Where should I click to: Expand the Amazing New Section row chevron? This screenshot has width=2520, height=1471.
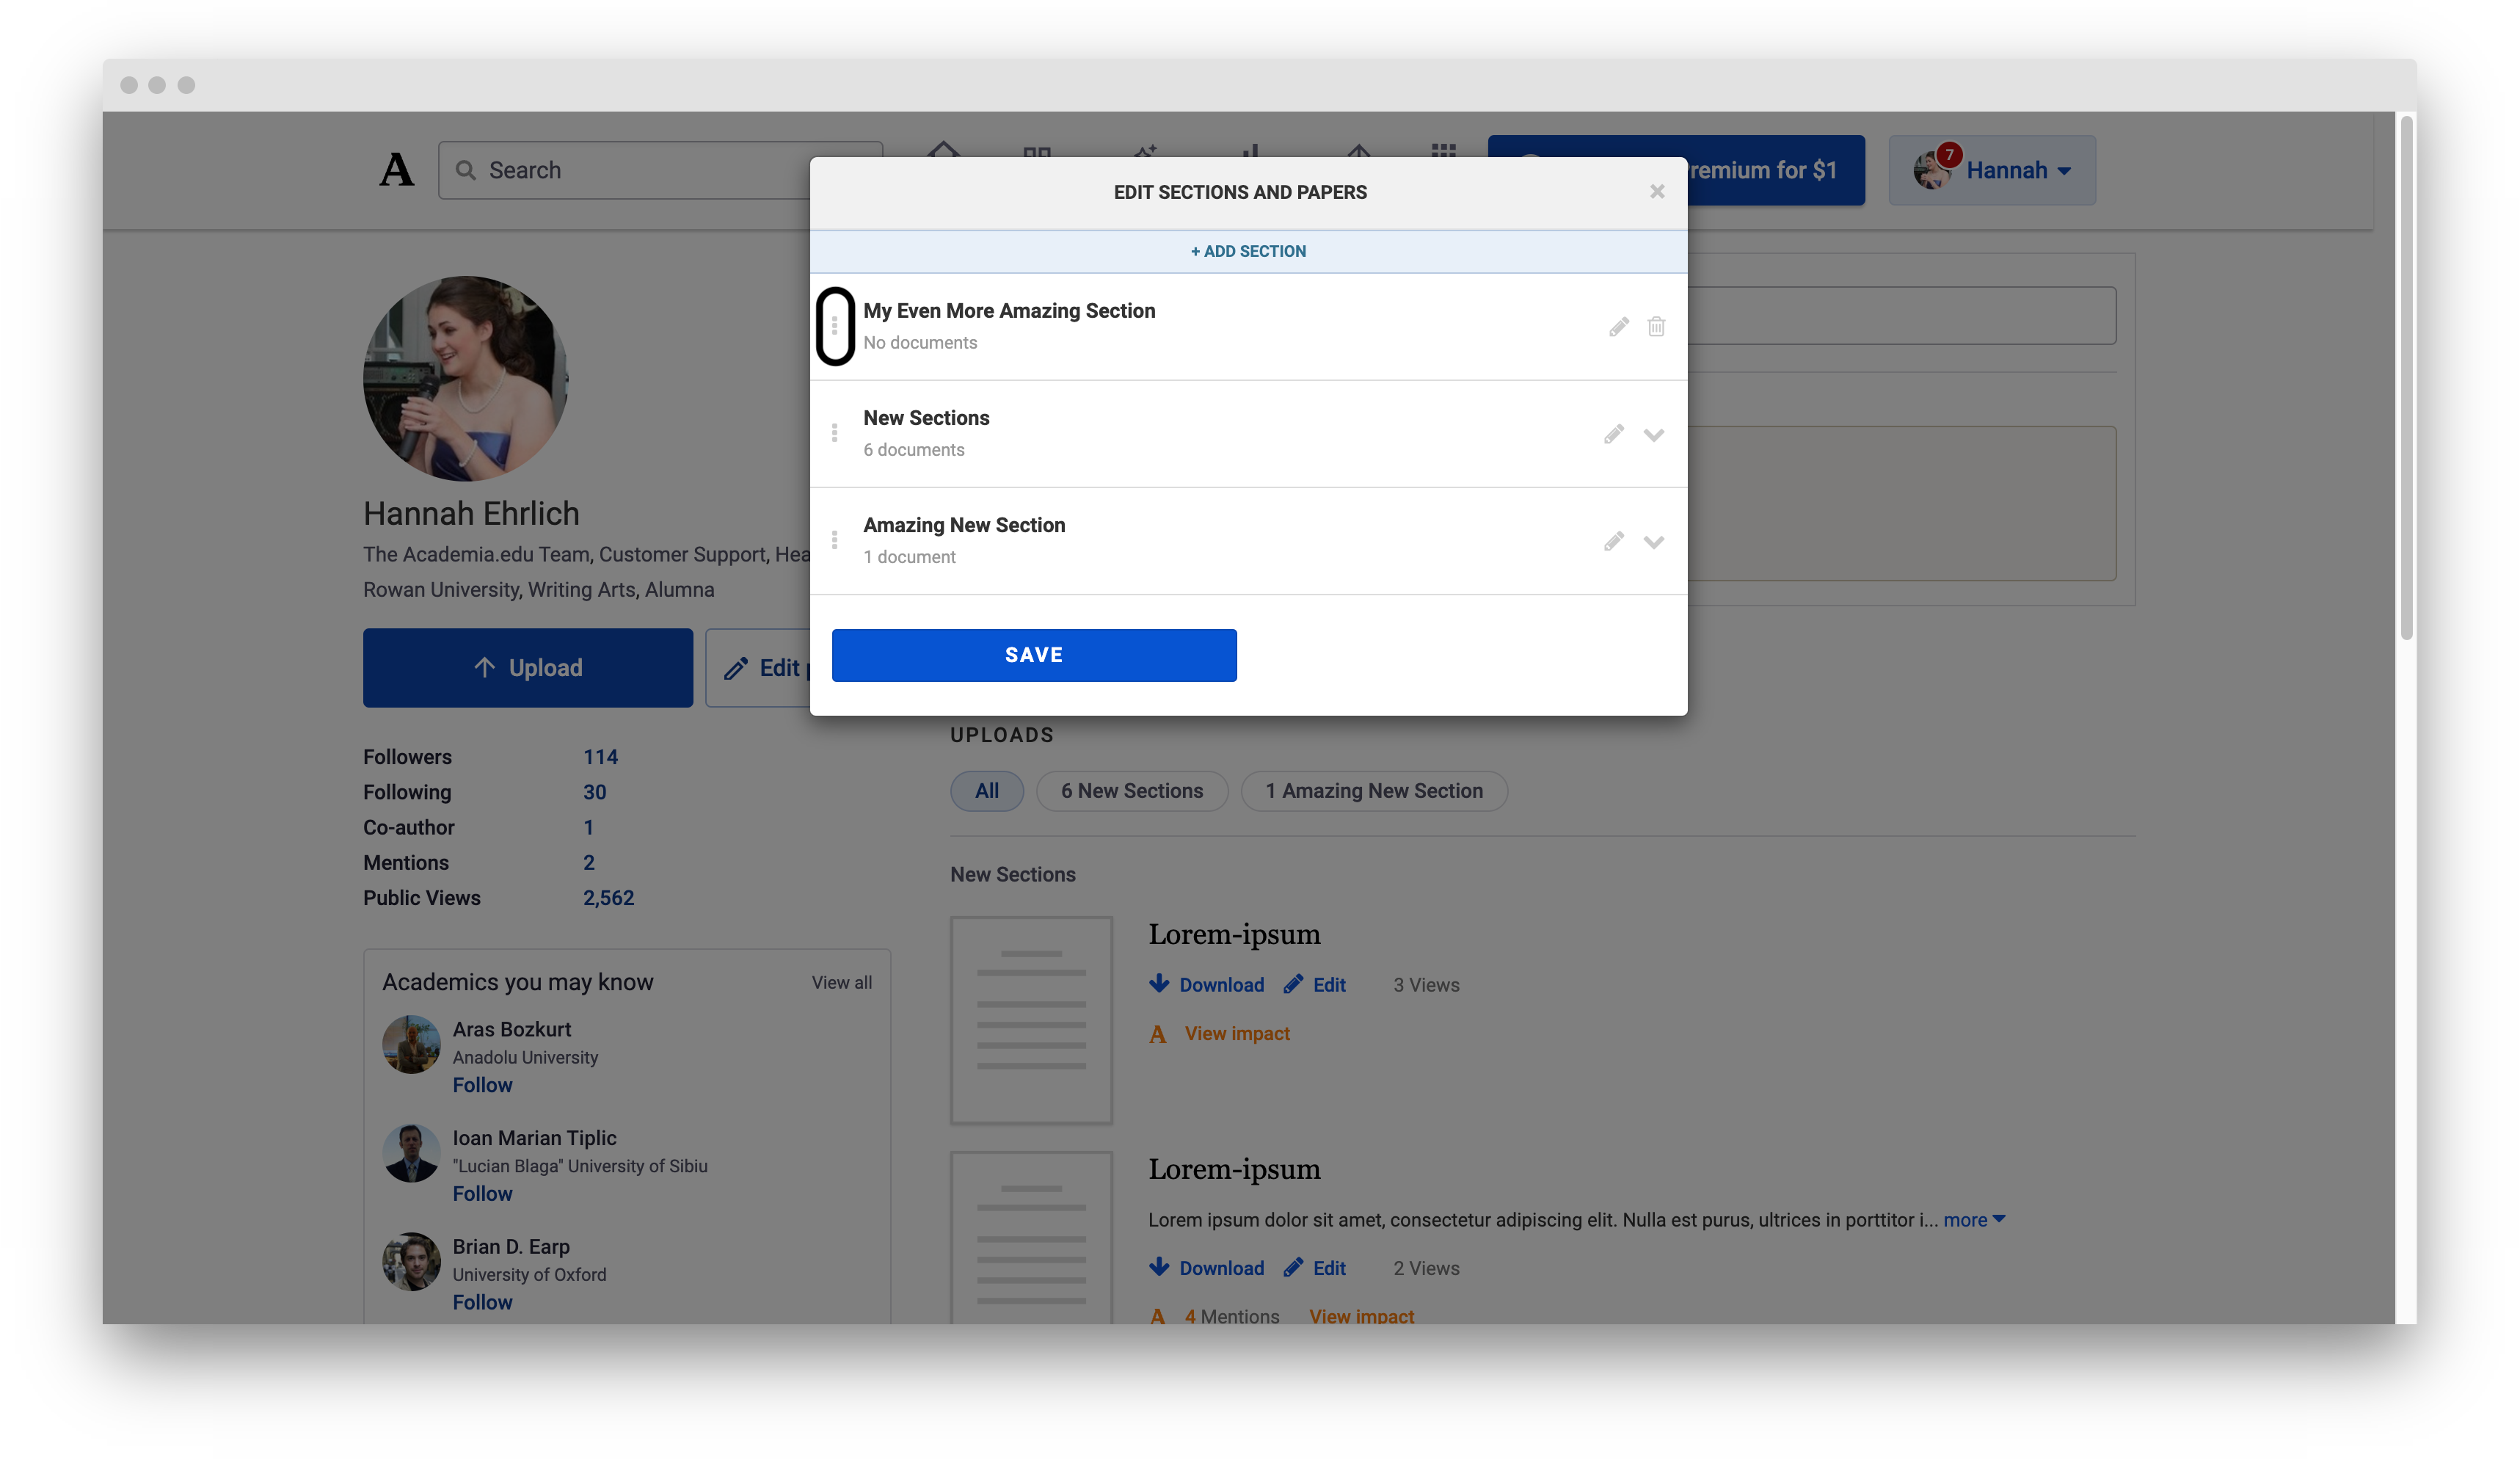[x=1654, y=542]
